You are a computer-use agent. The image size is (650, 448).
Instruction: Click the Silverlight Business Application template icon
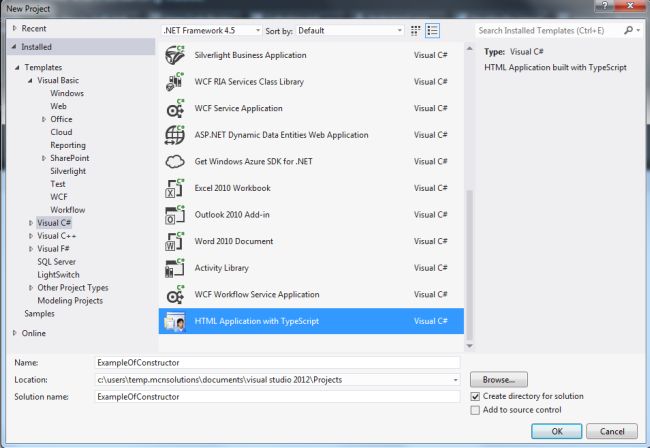[x=175, y=55]
